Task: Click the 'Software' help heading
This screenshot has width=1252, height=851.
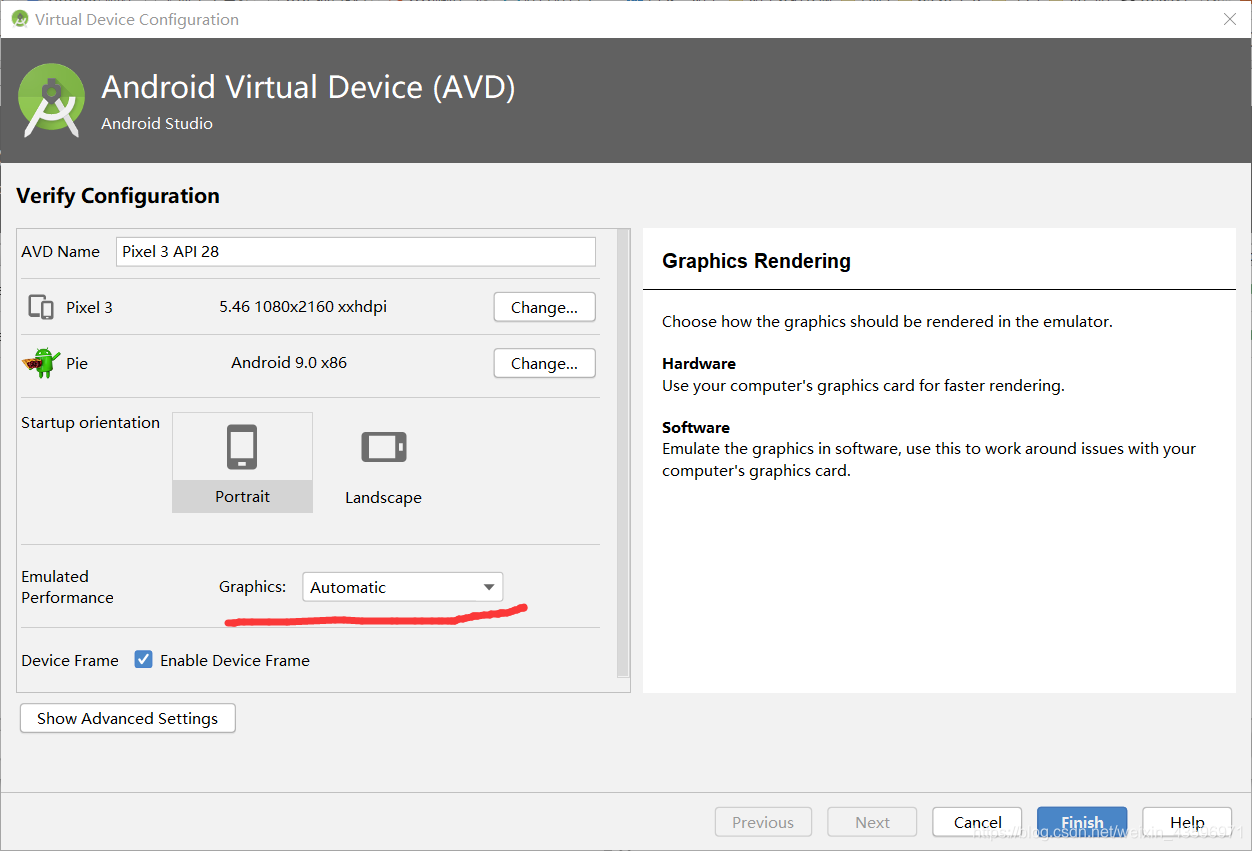Action: tap(696, 427)
